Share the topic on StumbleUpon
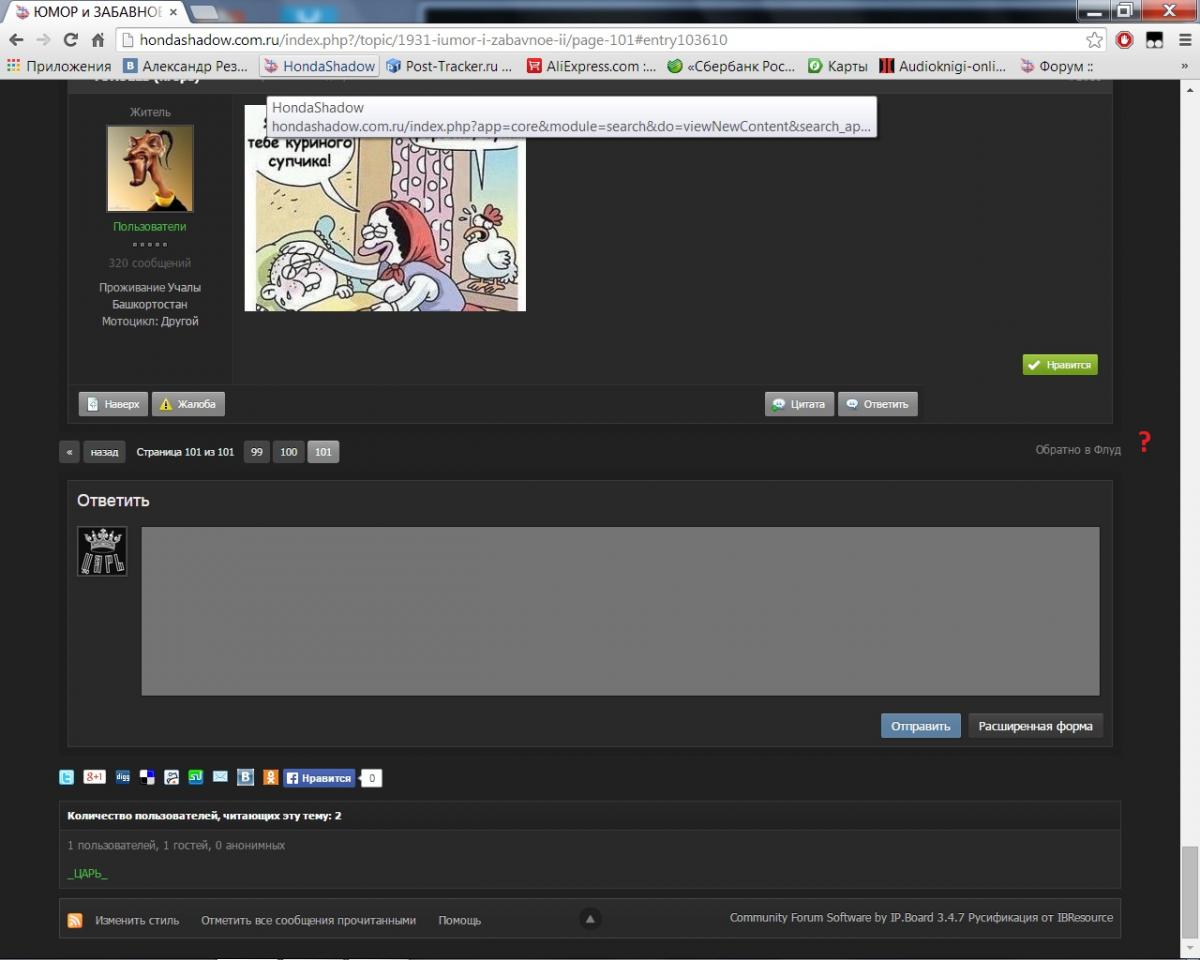 [x=196, y=777]
